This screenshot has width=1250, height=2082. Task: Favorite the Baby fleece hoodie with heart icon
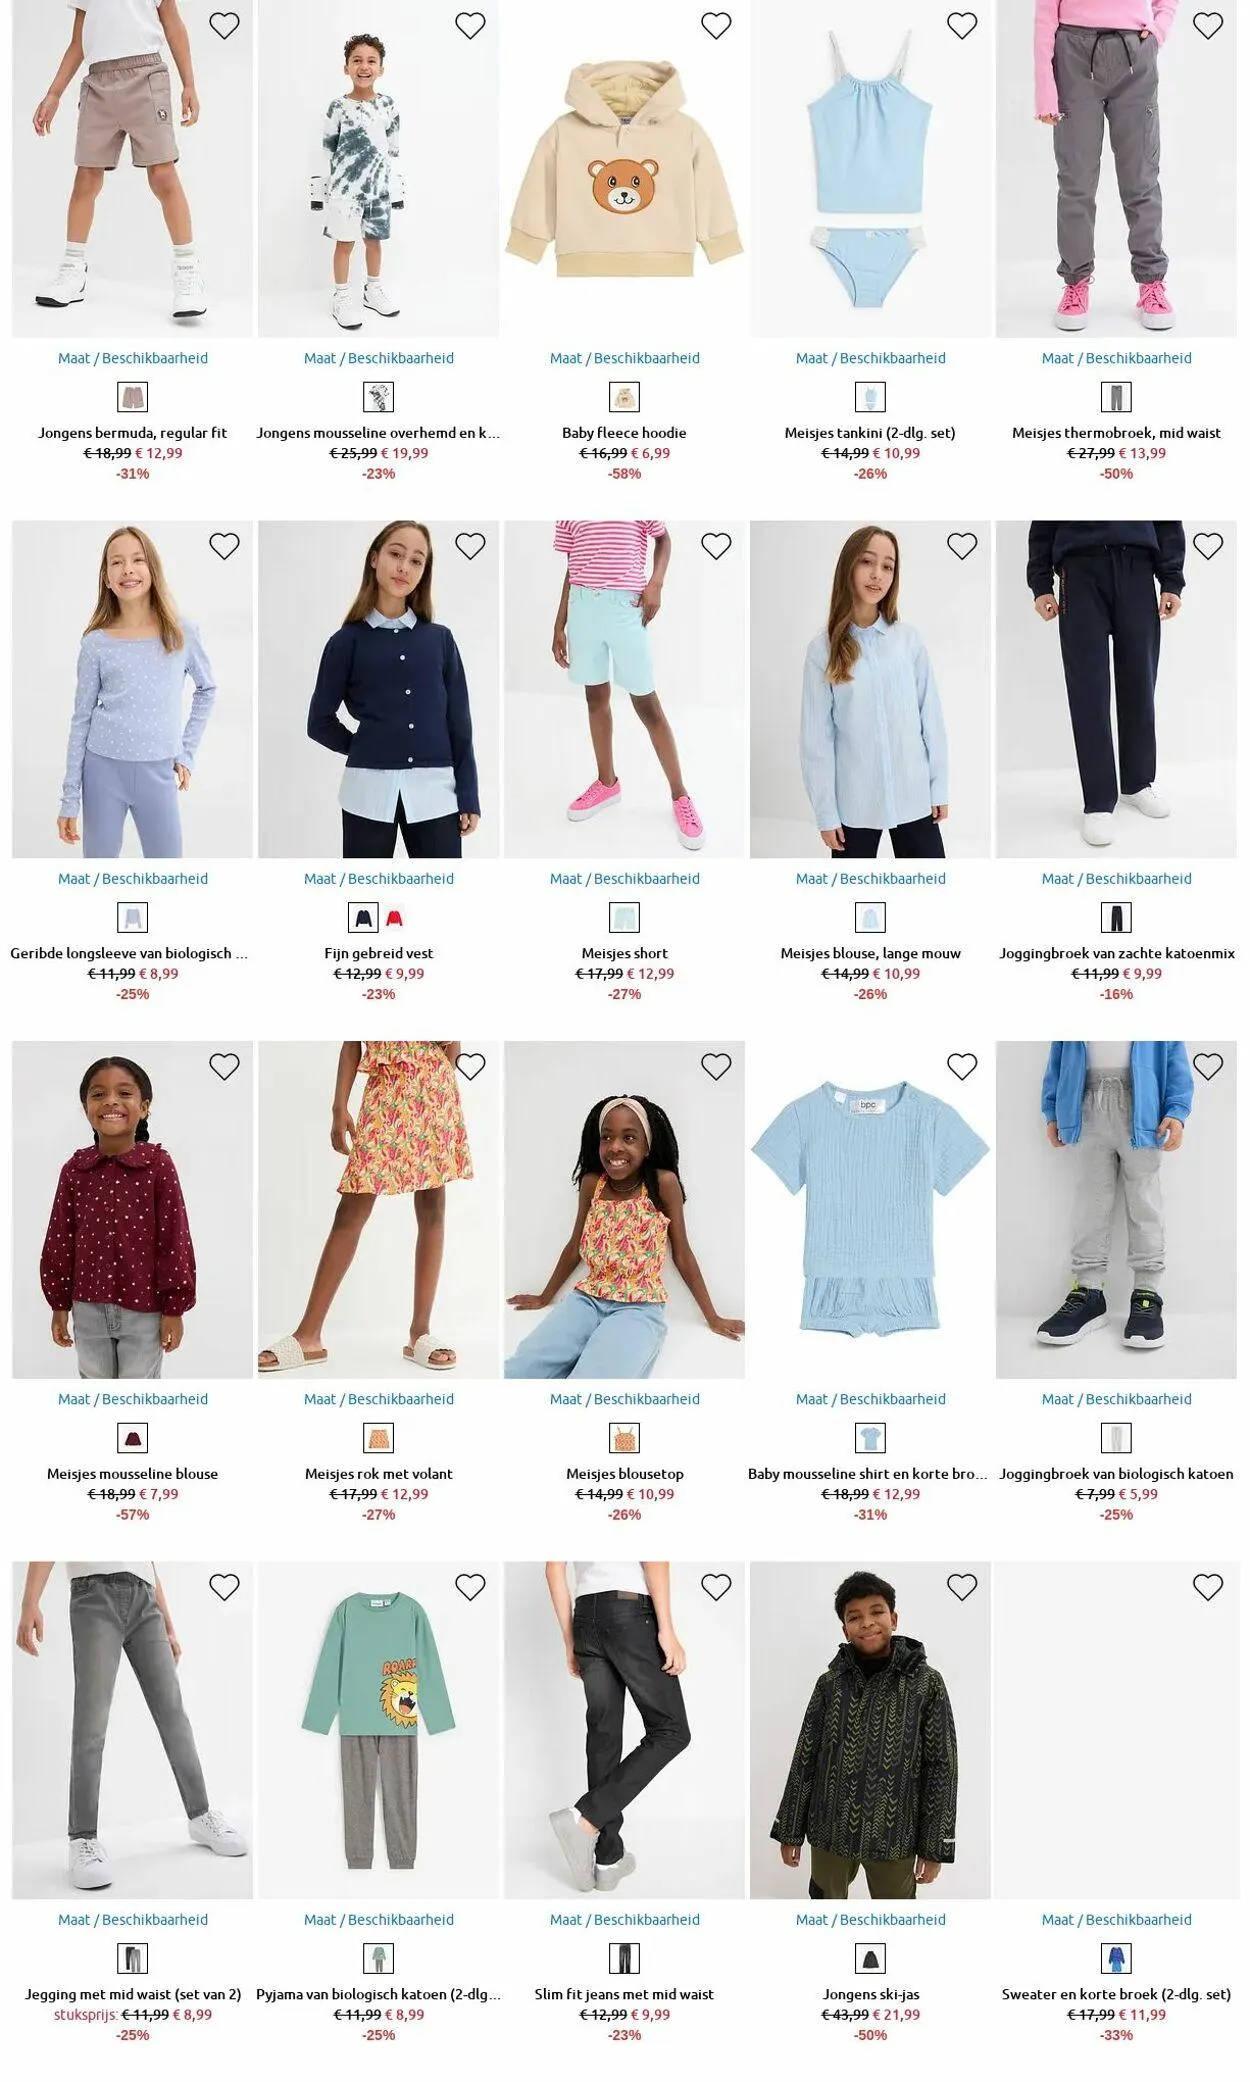pos(716,26)
